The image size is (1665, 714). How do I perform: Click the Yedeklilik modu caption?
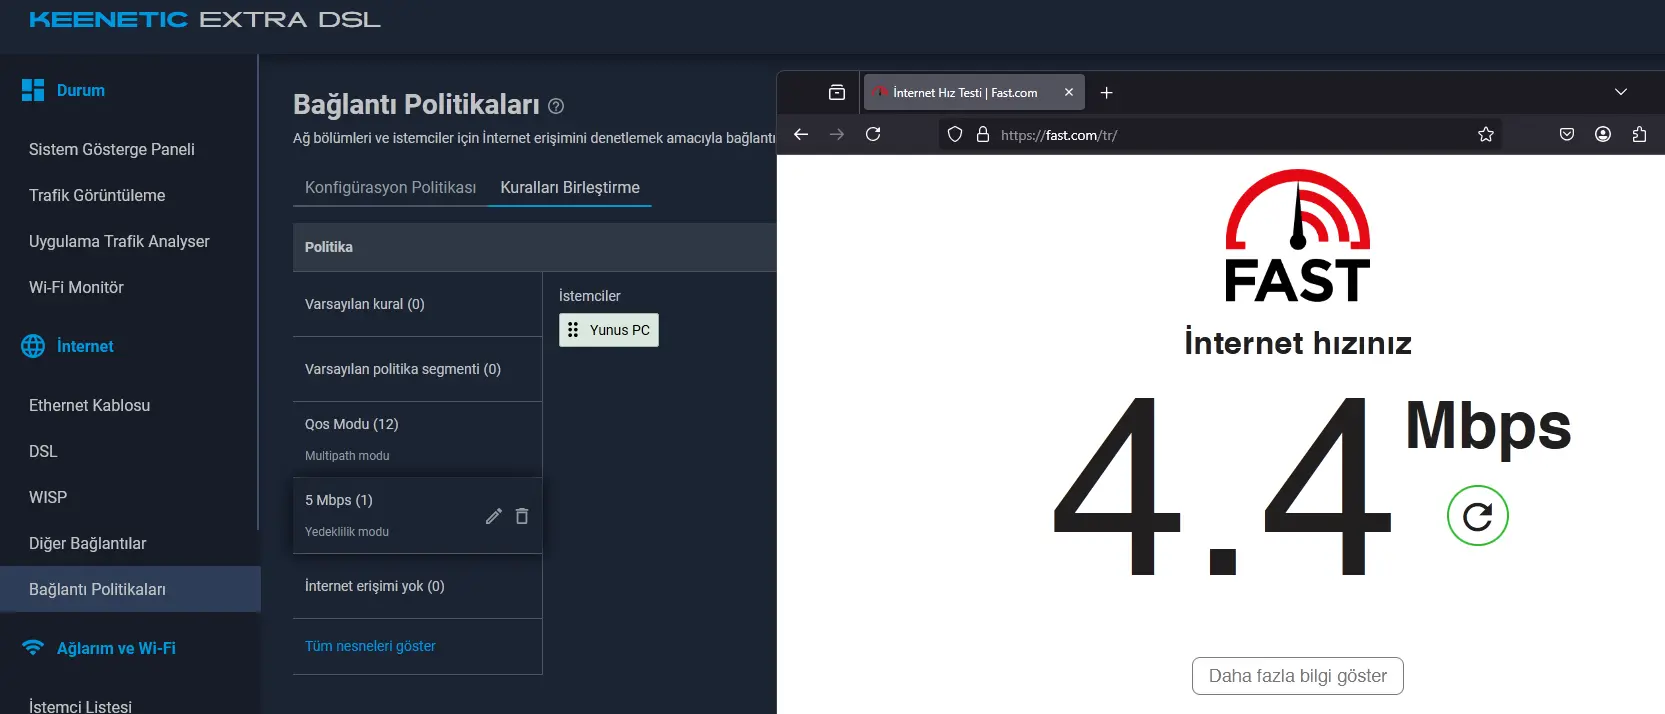pos(347,531)
